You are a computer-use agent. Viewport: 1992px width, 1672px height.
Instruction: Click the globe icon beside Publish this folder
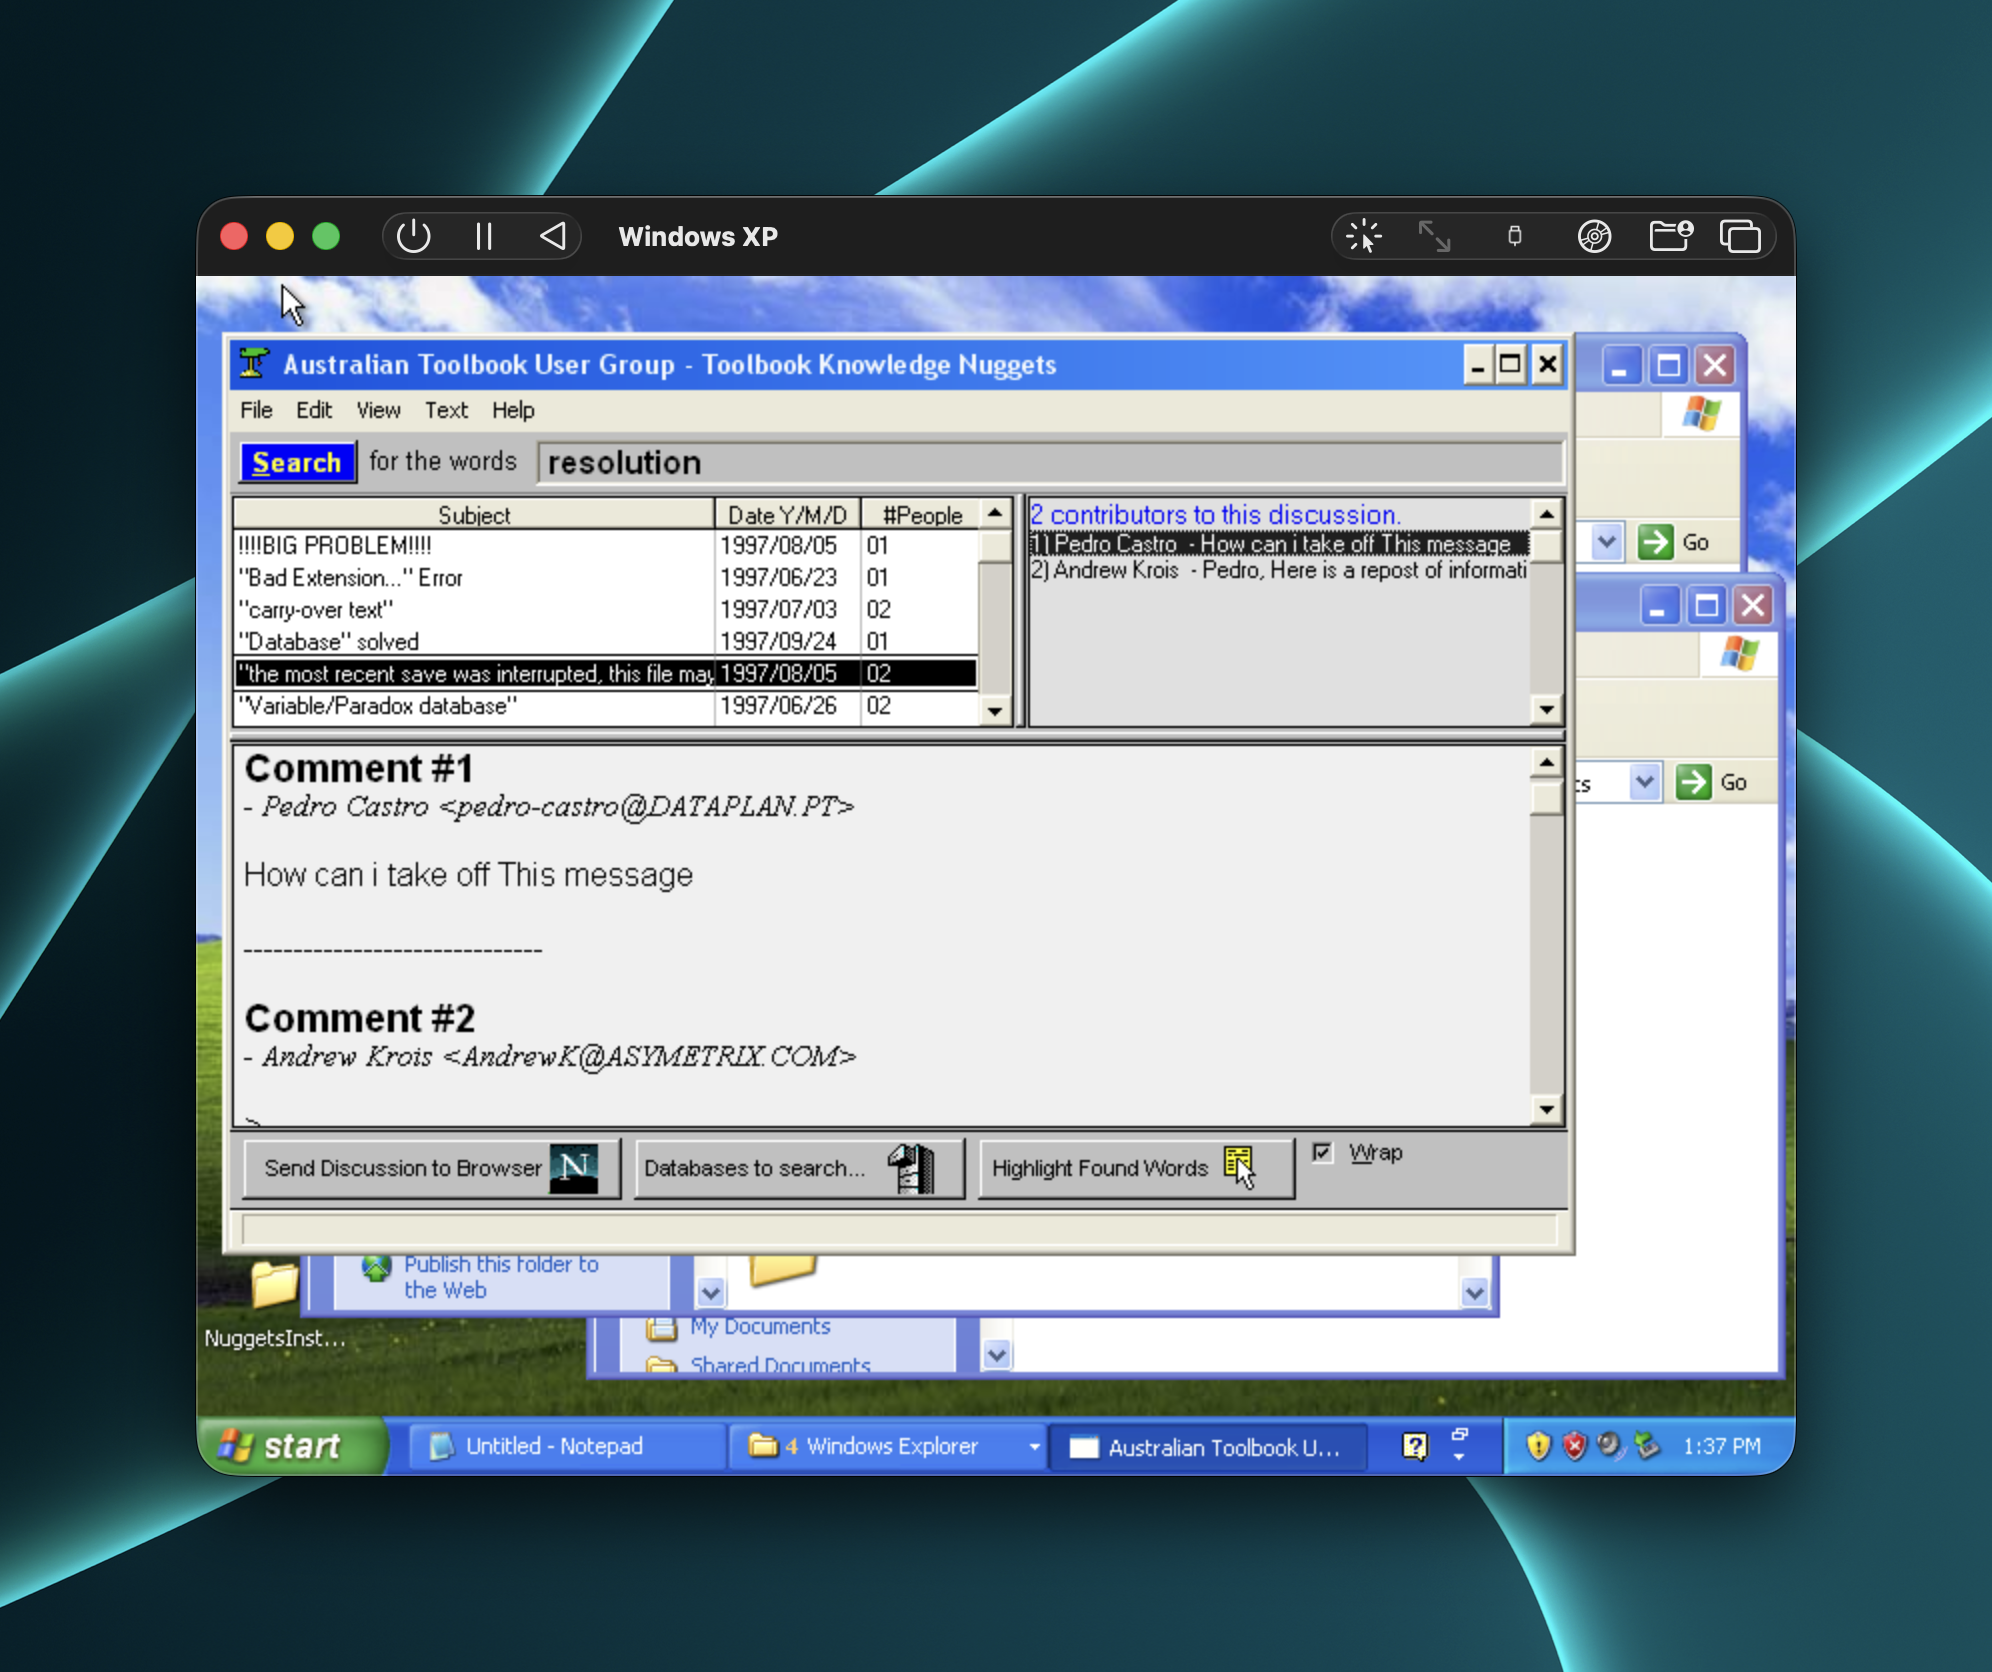(x=376, y=1268)
